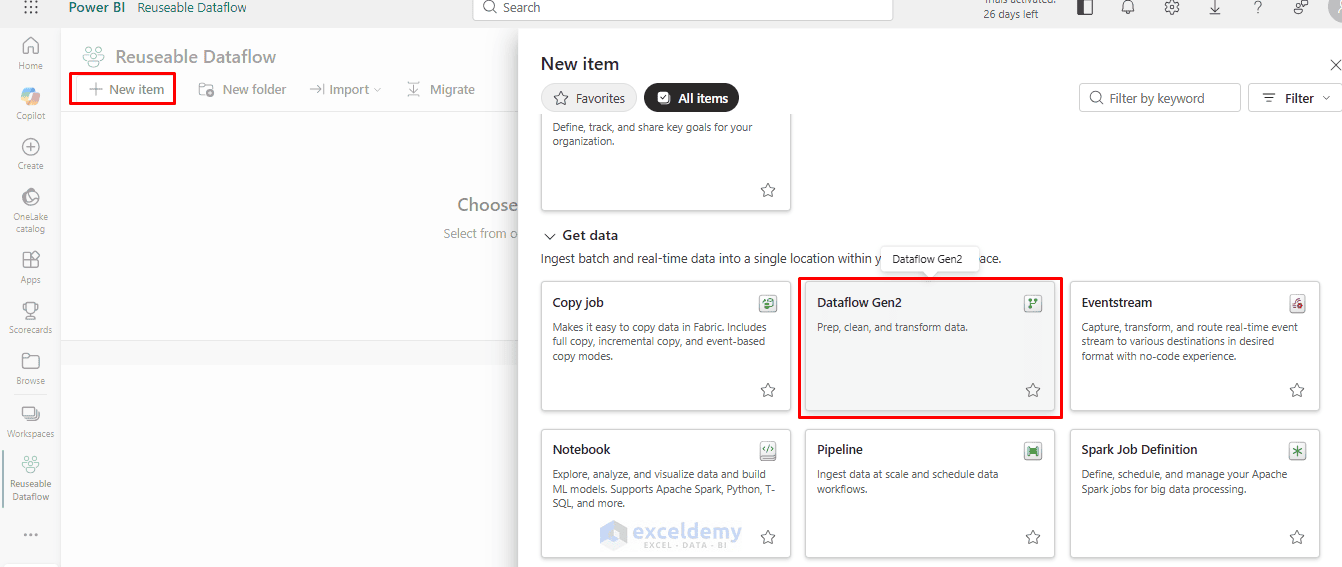Favorite the Notebook item star
Screen dimensions: 1342x567
tap(768, 537)
